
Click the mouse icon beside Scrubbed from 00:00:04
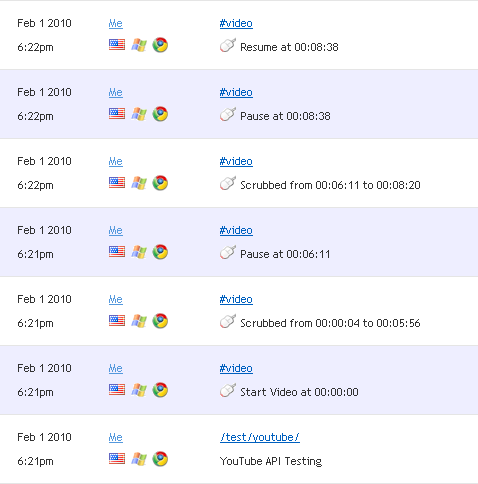[228, 321]
